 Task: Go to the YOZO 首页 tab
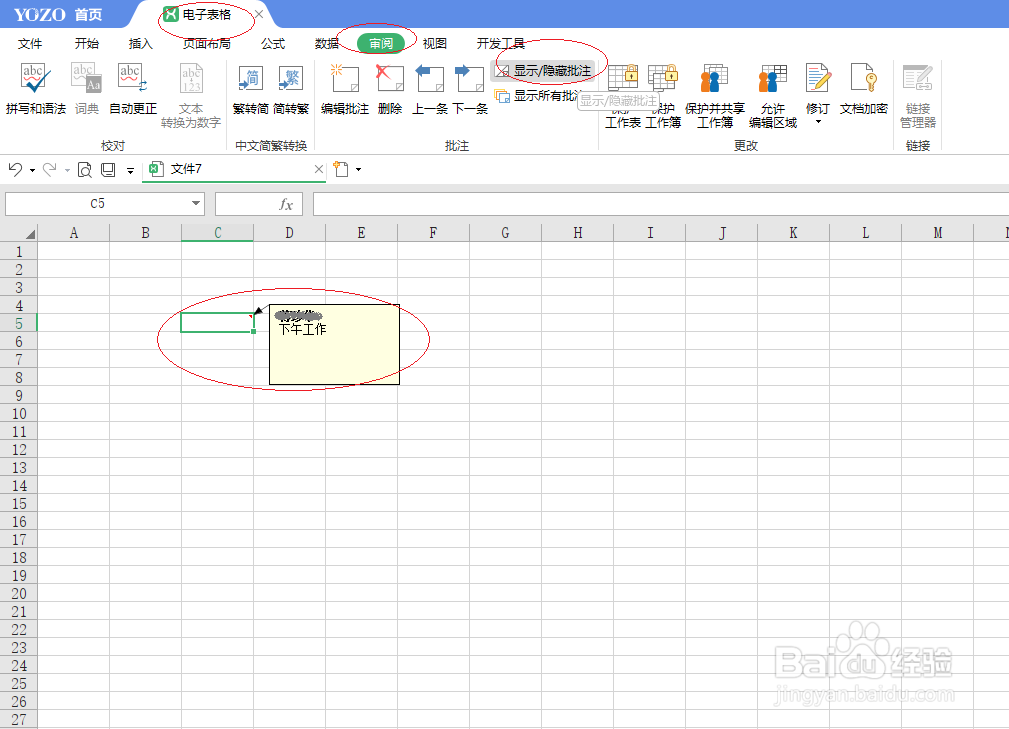click(58, 14)
